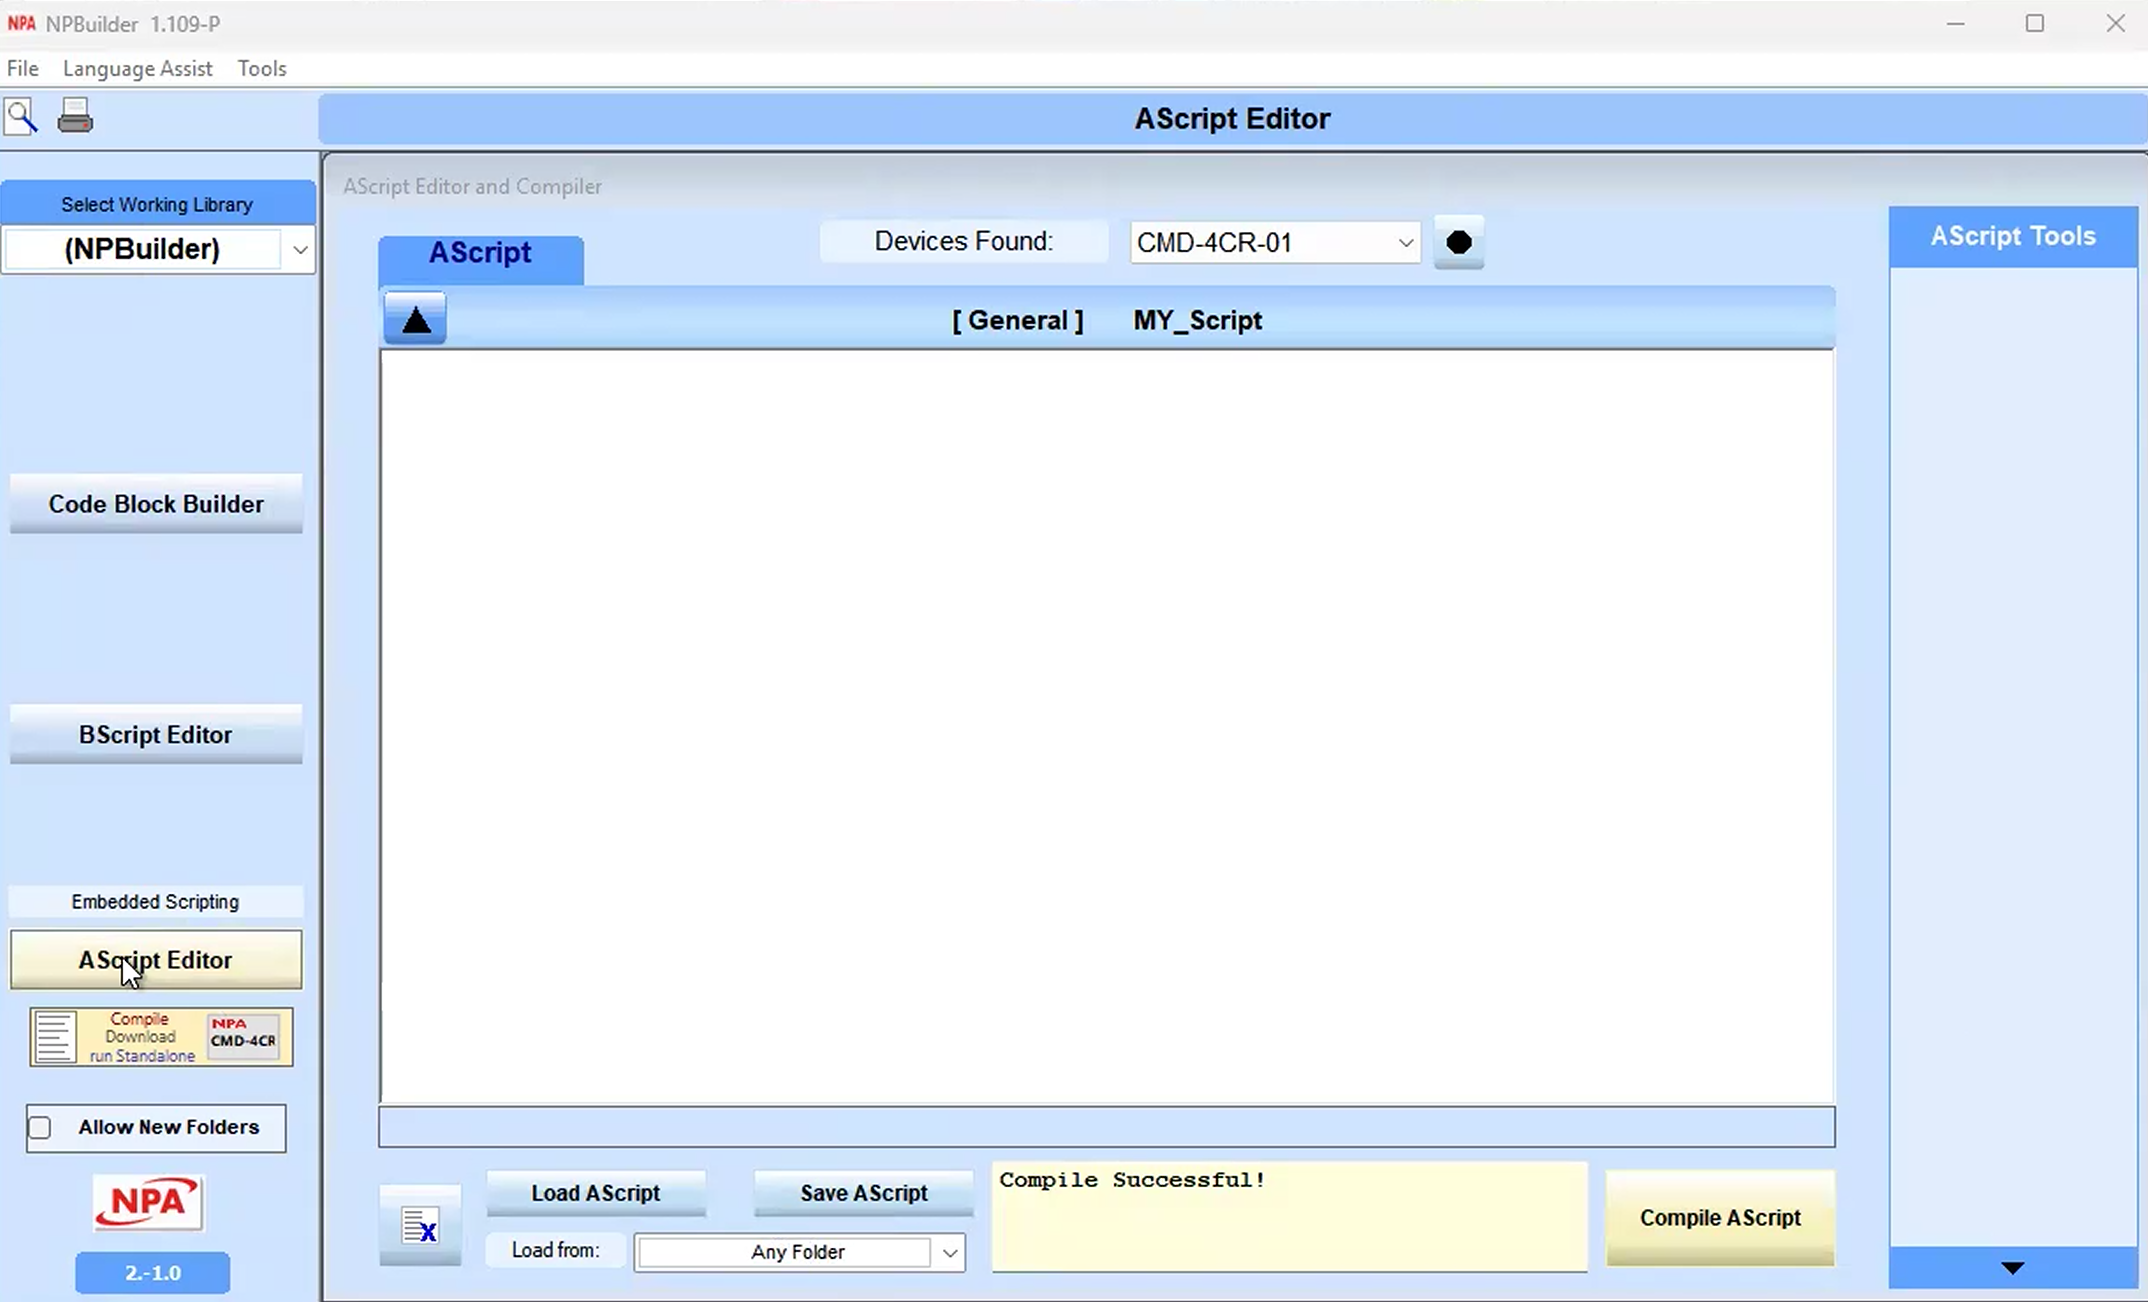Screen dimensions: 2148x1302
Task: Click the Embedded Scripting label
Action: click(155, 902)
